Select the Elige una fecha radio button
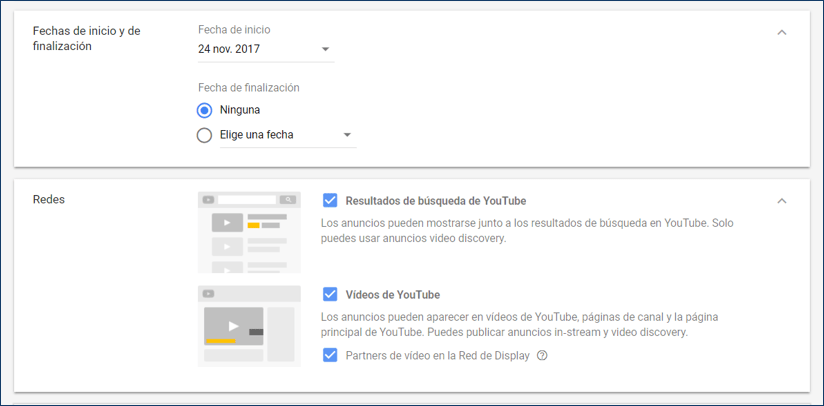Screen dimensions: 824x406 click(204, 136)
